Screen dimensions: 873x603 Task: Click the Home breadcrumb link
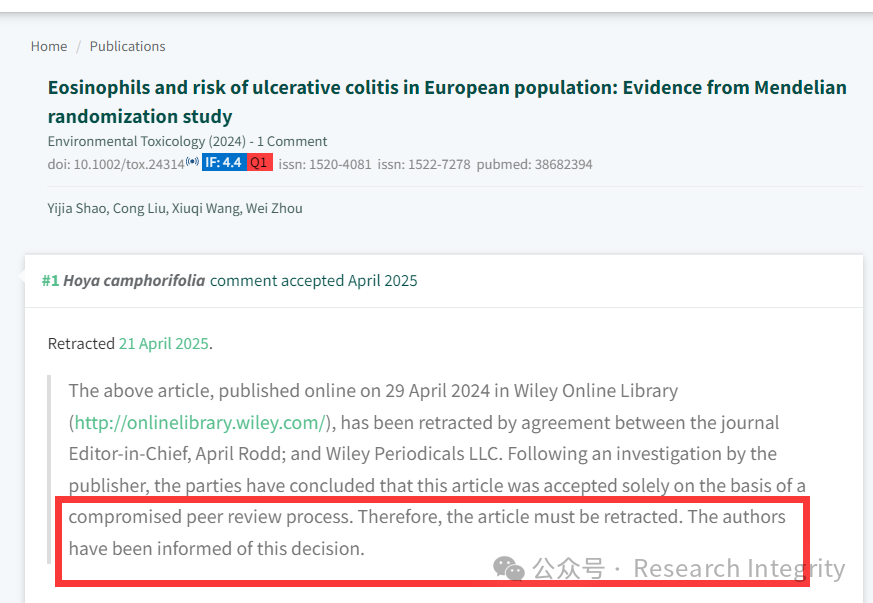[x=49, y=46]
